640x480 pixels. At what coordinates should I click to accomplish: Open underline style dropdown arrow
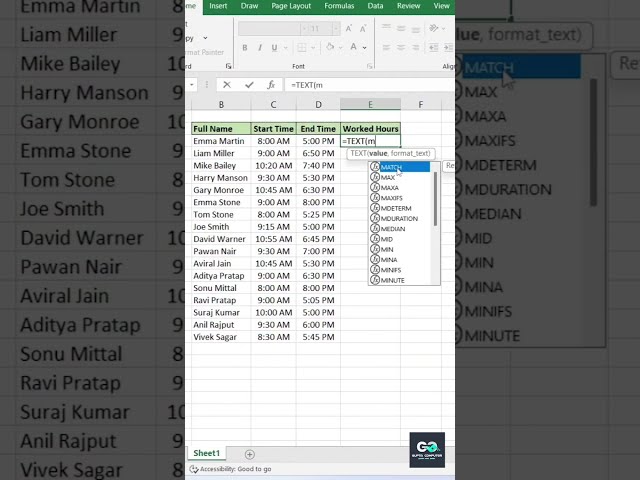click(285, 48)
